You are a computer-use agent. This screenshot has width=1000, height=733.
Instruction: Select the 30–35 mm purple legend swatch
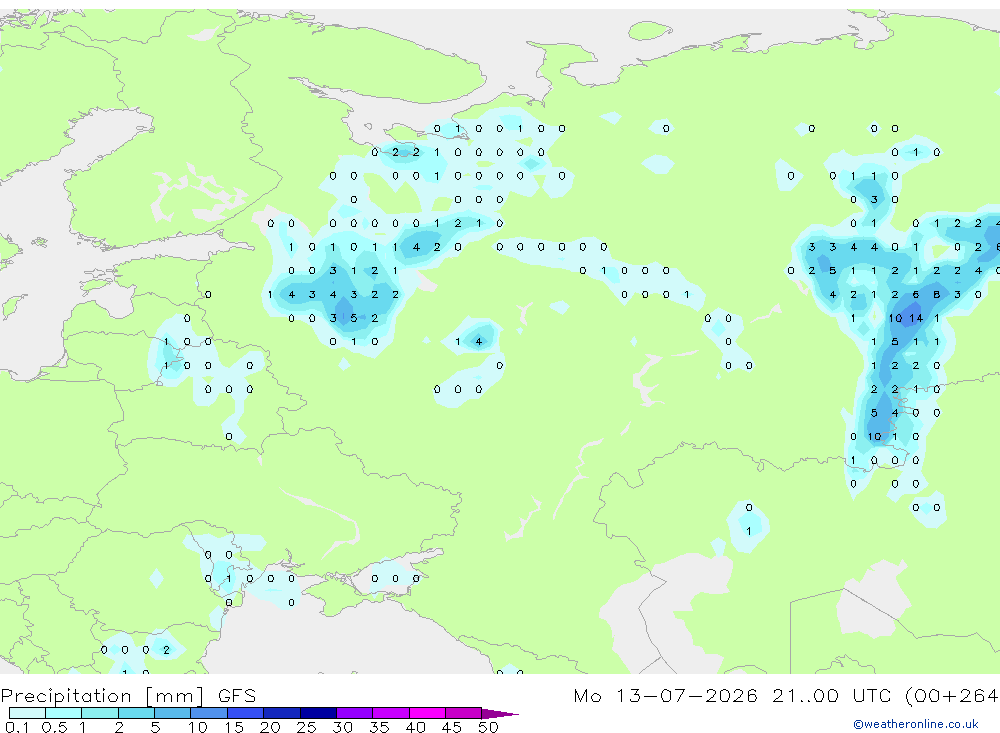355,713
